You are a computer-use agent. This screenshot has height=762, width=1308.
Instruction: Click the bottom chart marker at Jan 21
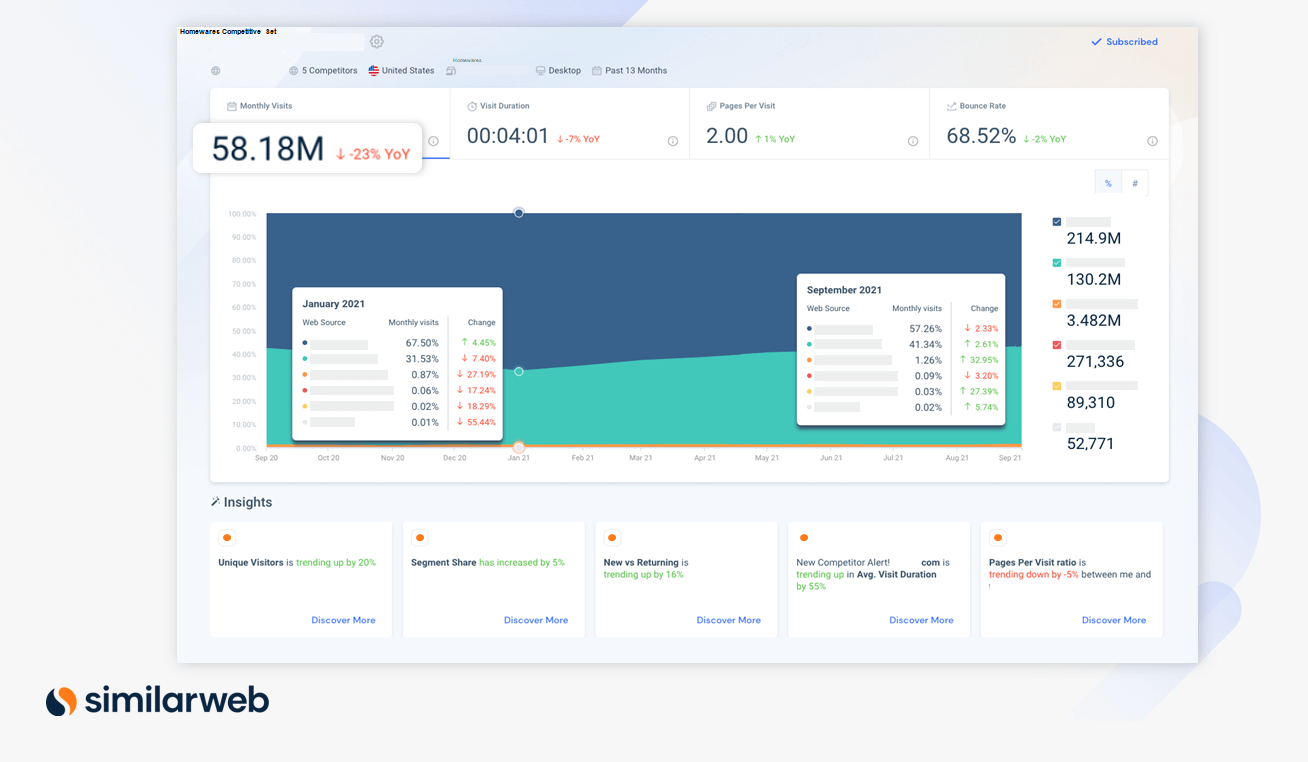519,447
